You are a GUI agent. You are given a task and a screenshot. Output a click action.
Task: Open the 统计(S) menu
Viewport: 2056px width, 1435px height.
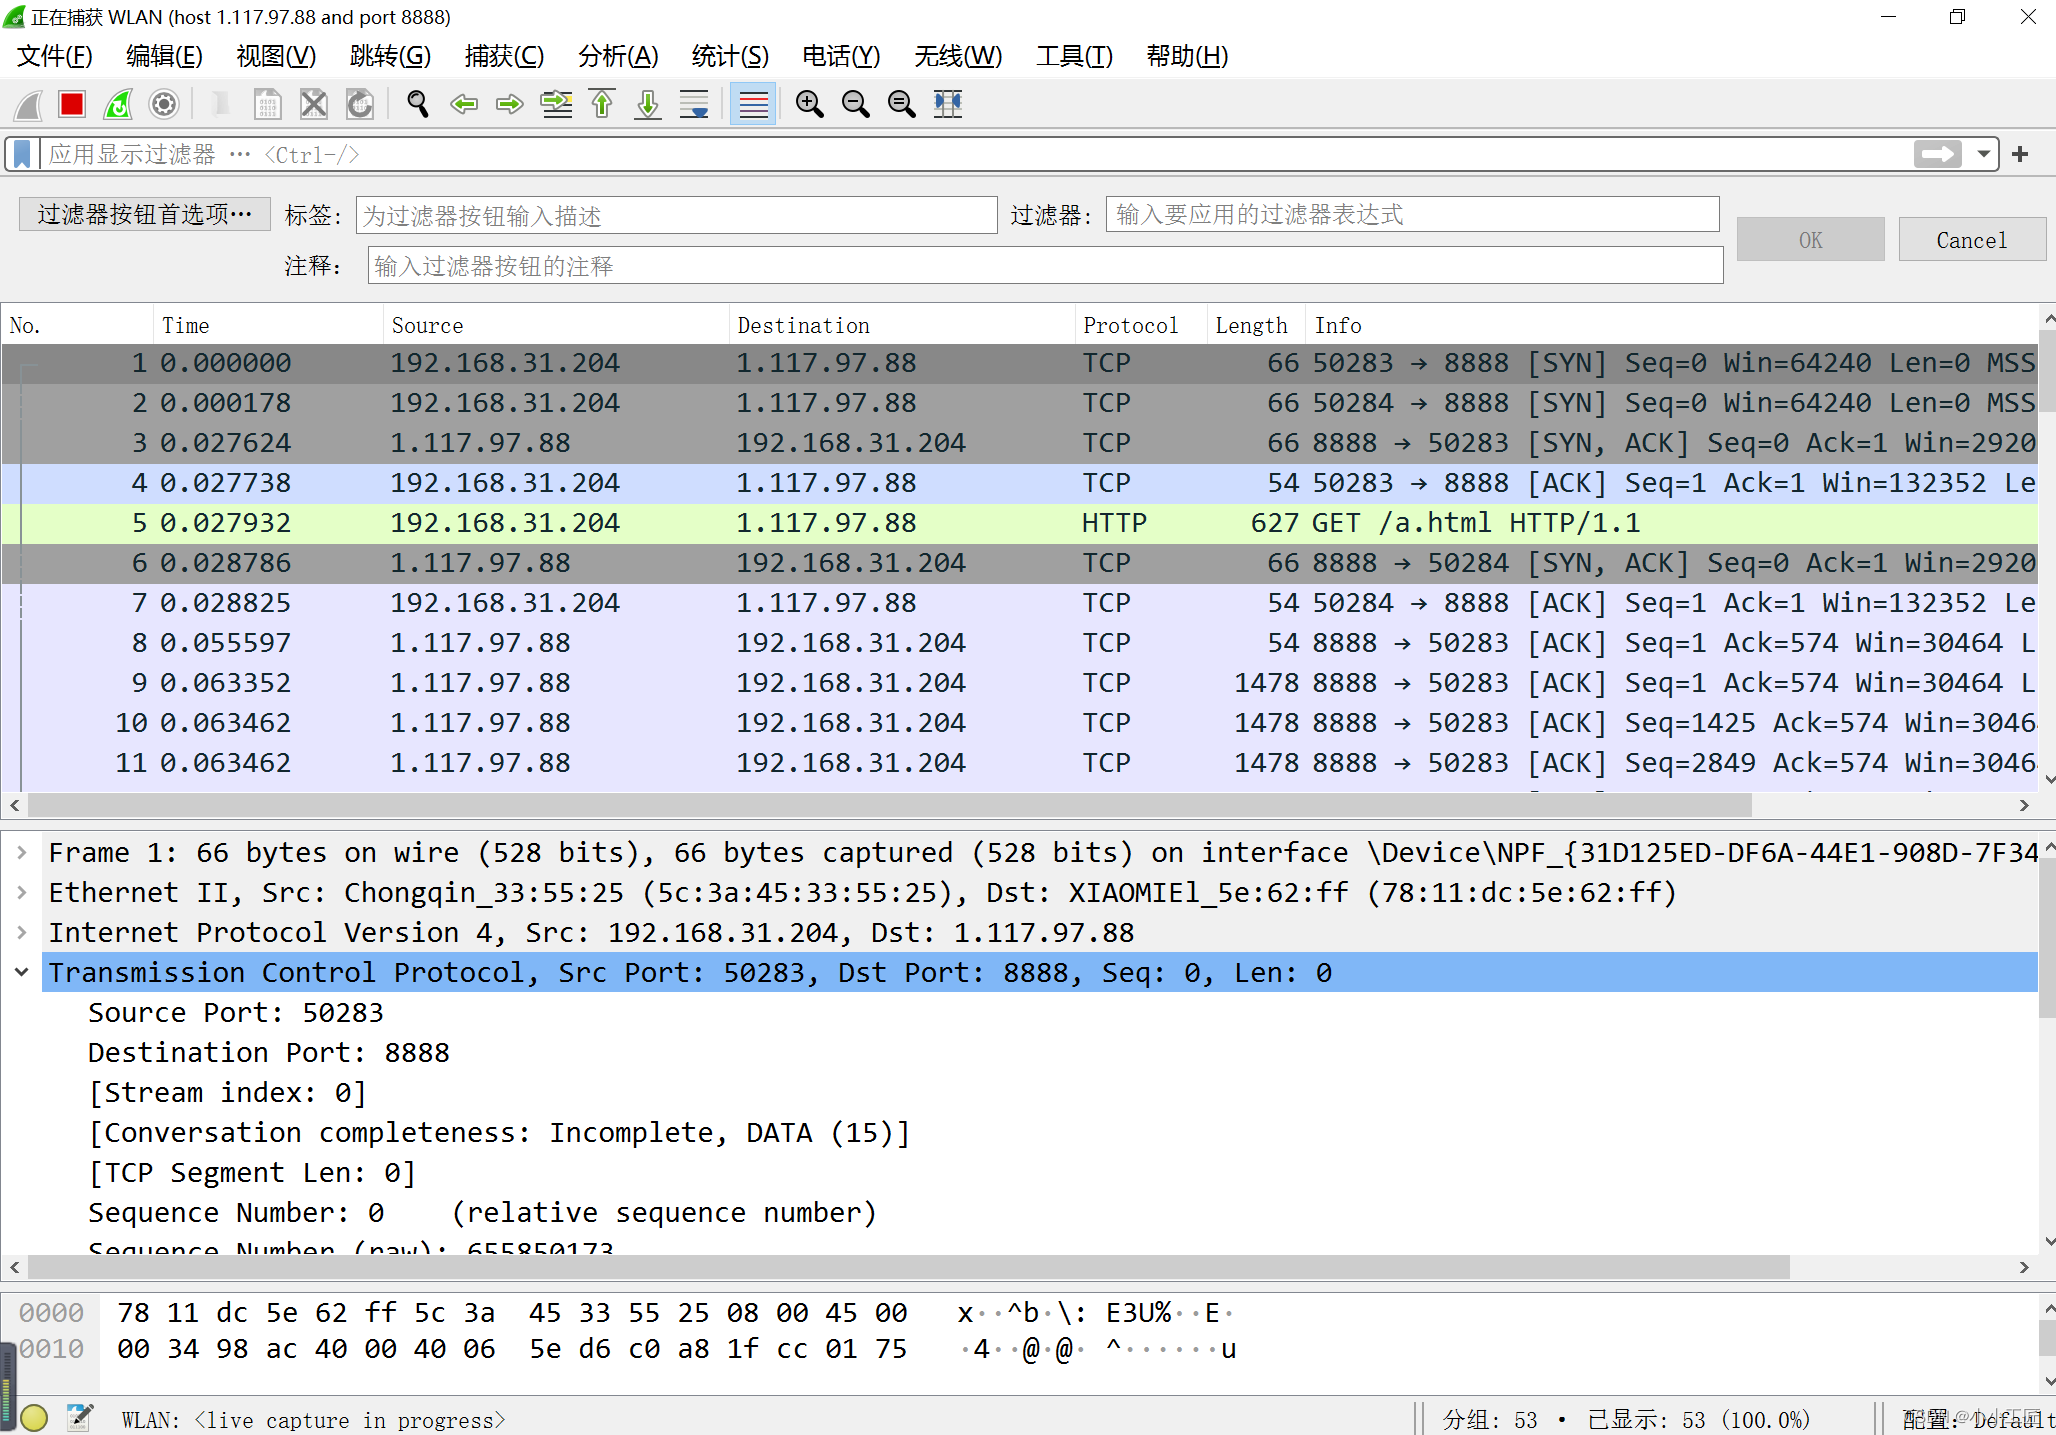[x=730, y=56]
